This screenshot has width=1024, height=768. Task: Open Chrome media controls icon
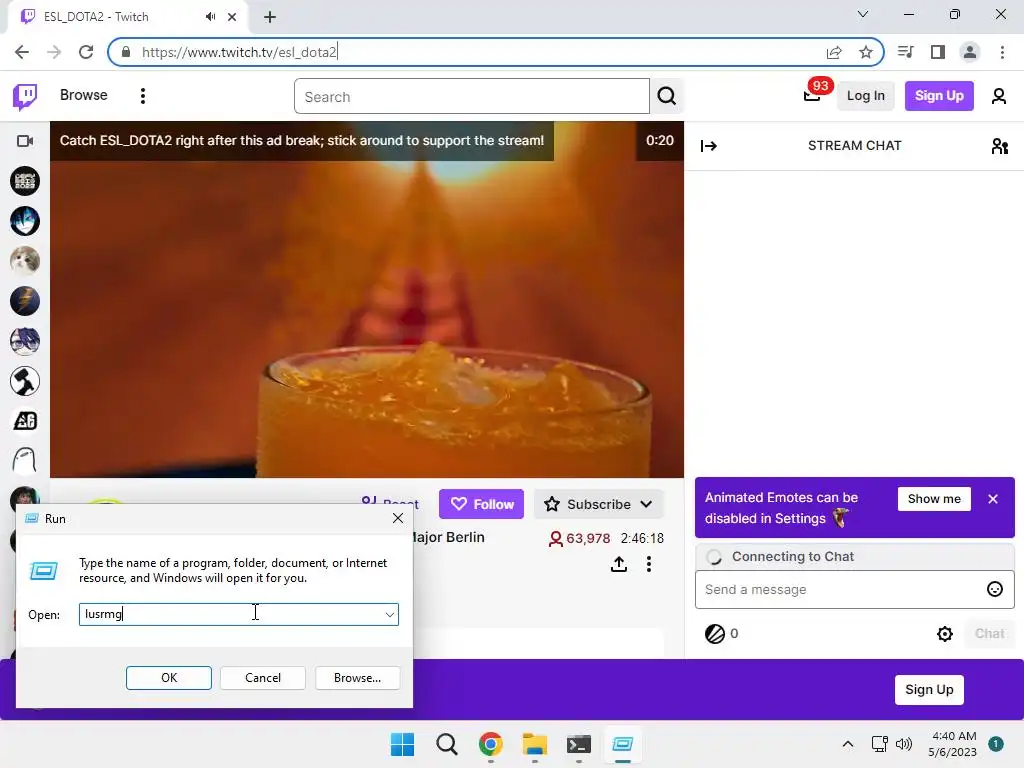[906, 52]
